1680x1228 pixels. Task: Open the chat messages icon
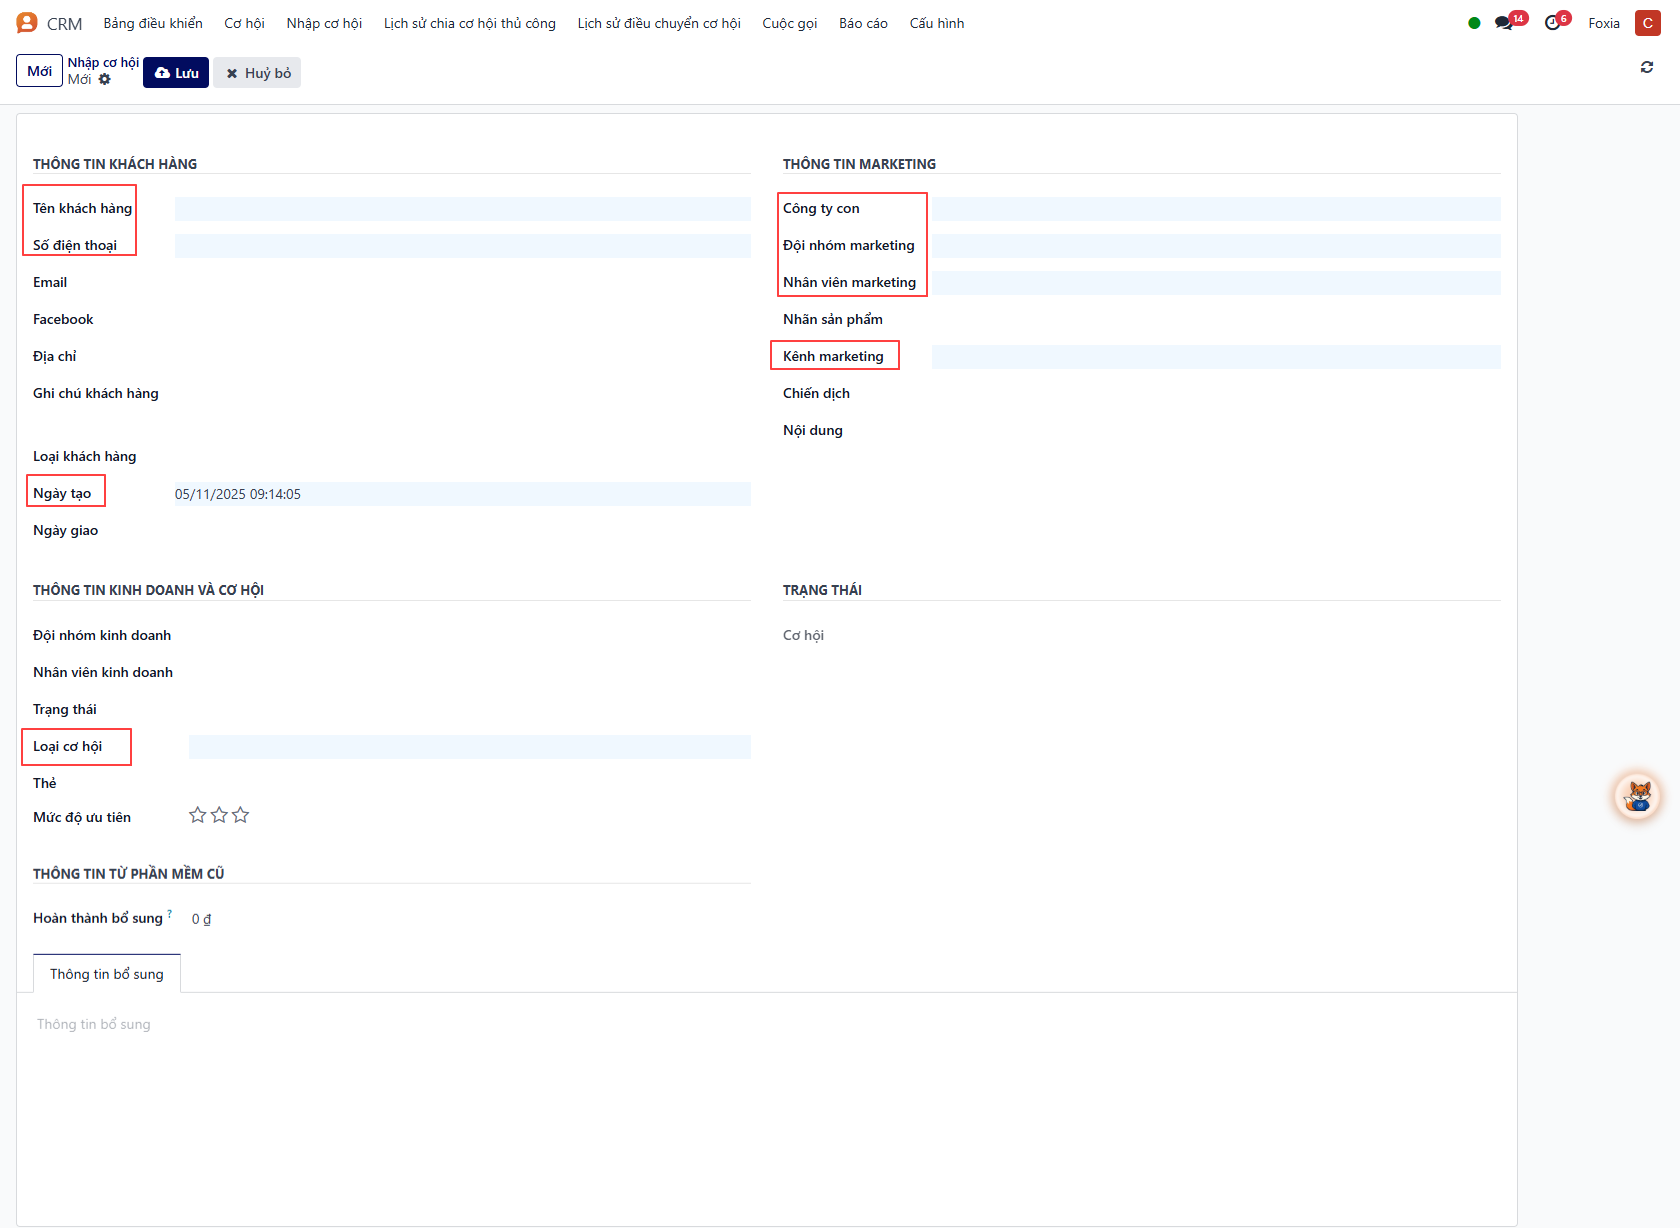coord(1504,23)
